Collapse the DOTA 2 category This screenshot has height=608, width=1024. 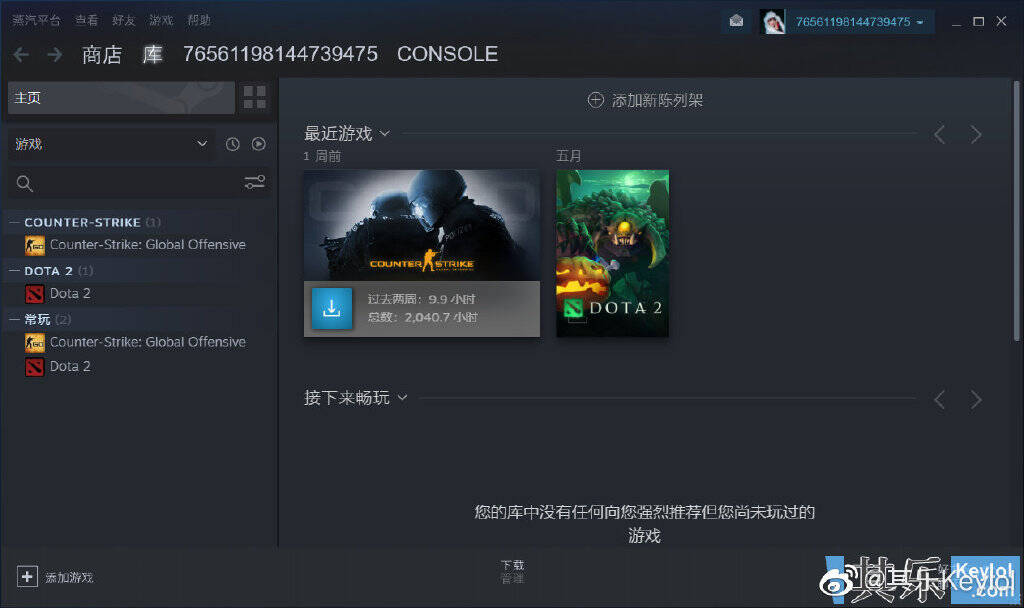tap(14, 270)
